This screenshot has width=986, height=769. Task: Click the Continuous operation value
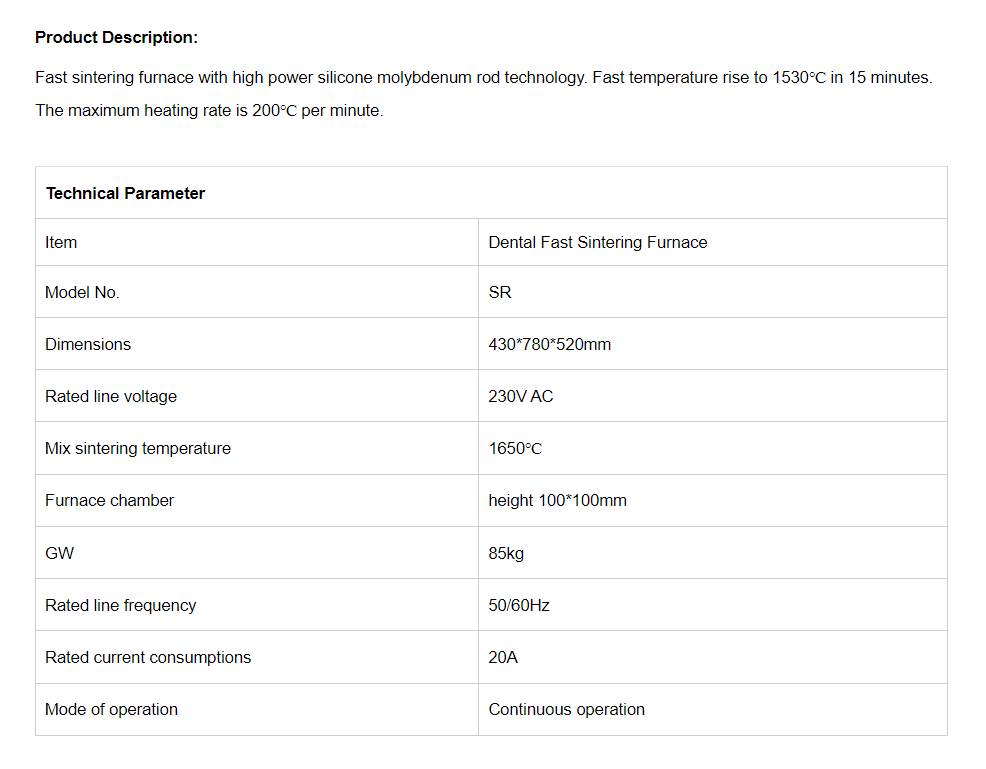click(x=566, y=709)
